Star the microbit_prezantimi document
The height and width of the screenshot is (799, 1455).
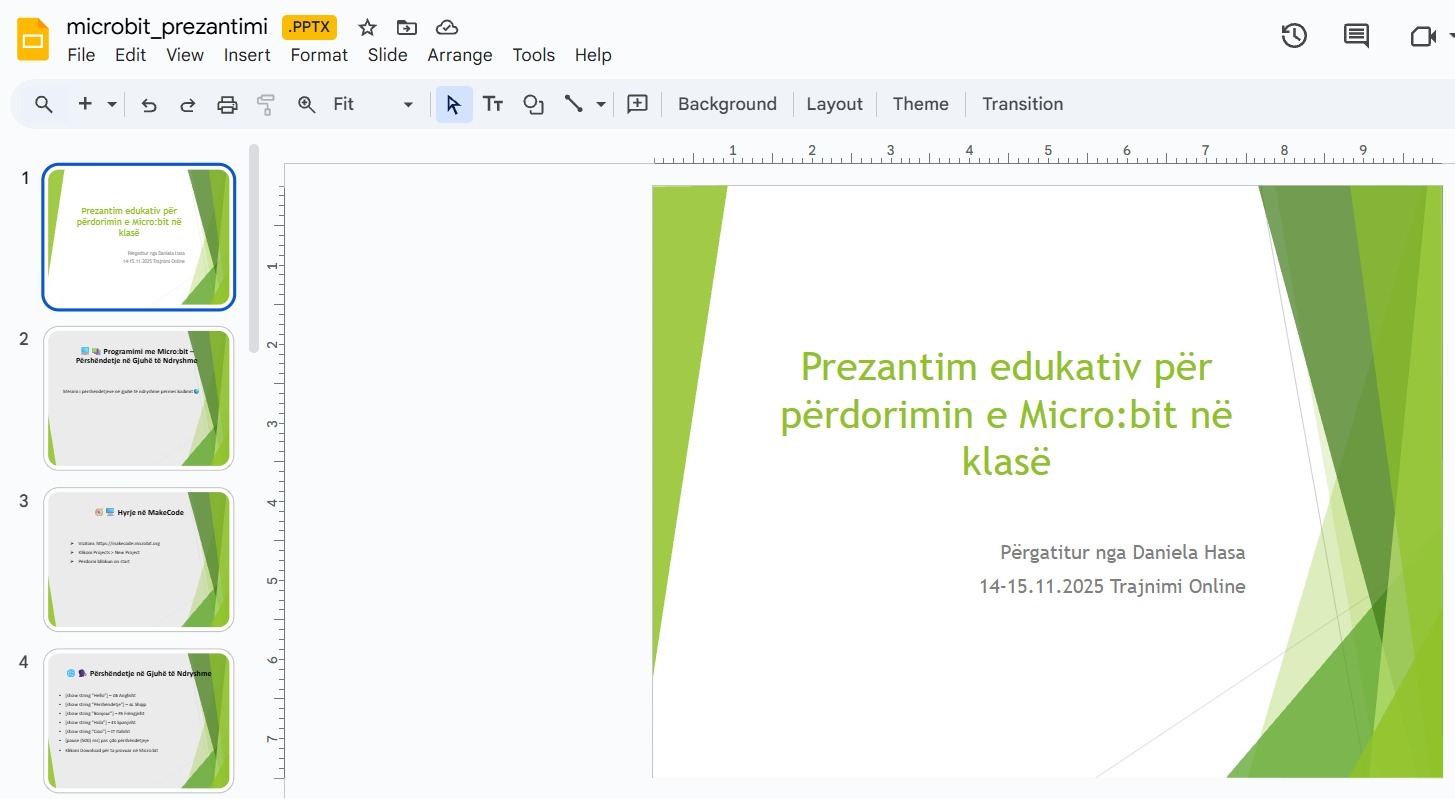(x=367, y=27)
